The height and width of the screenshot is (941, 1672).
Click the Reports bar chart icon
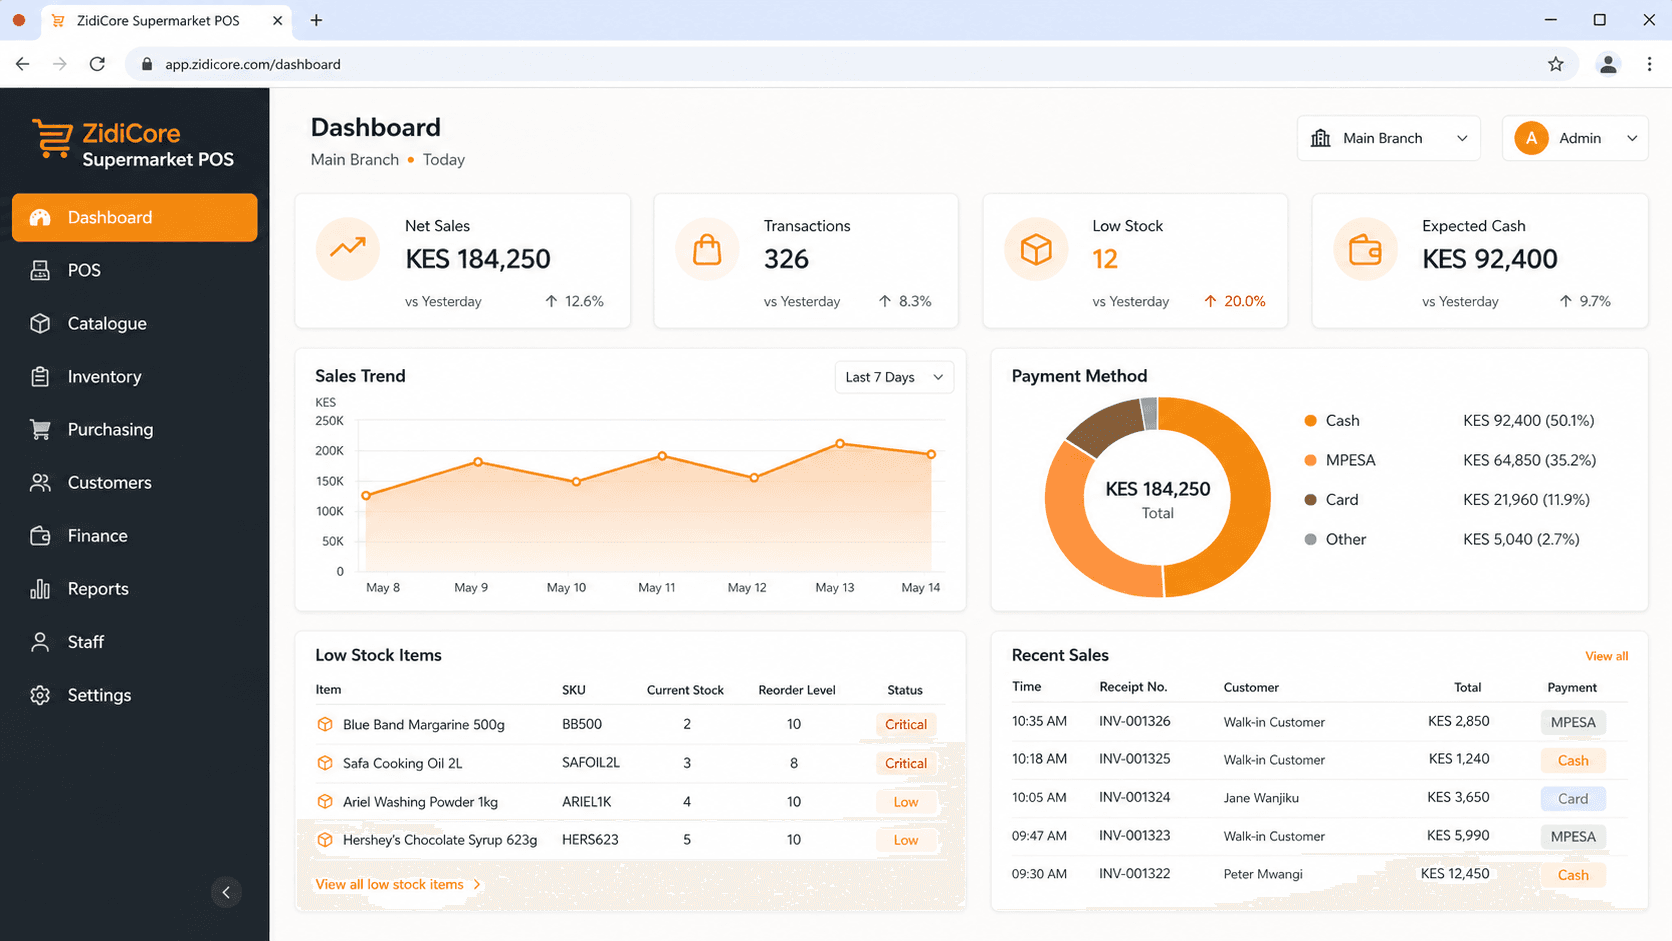40,588
